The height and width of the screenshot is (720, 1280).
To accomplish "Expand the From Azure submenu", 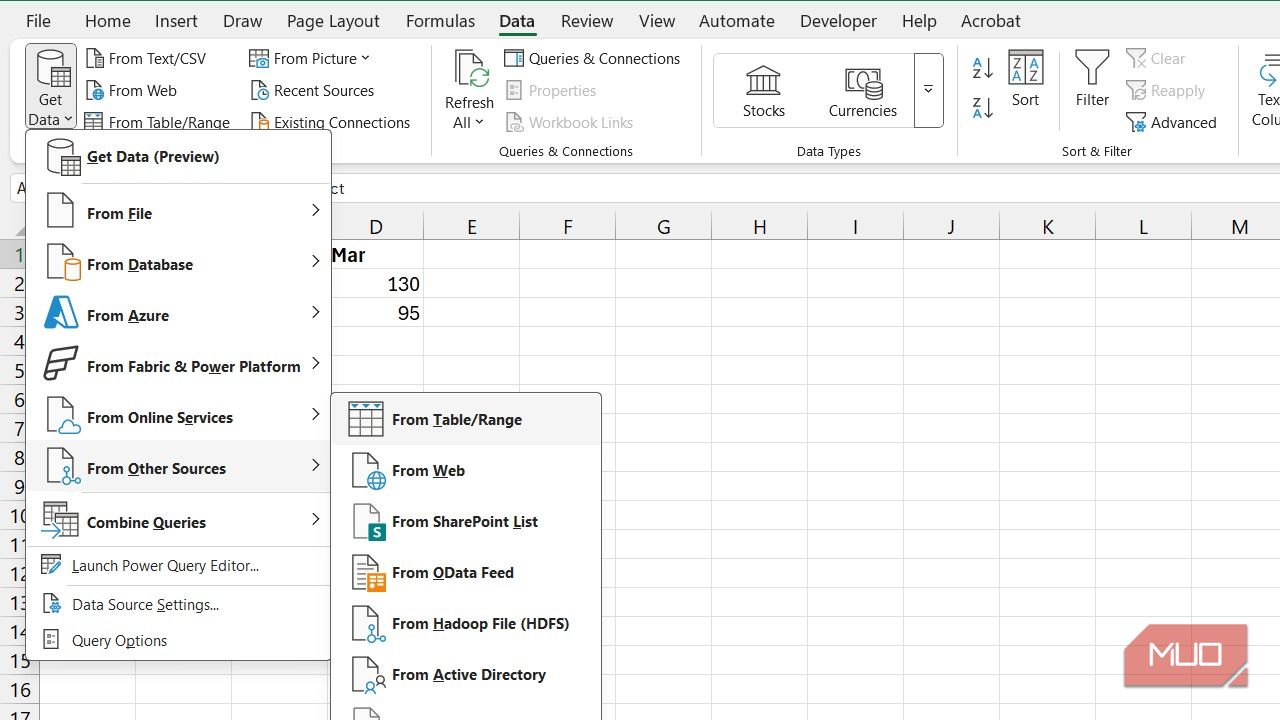I will point(178,315).
